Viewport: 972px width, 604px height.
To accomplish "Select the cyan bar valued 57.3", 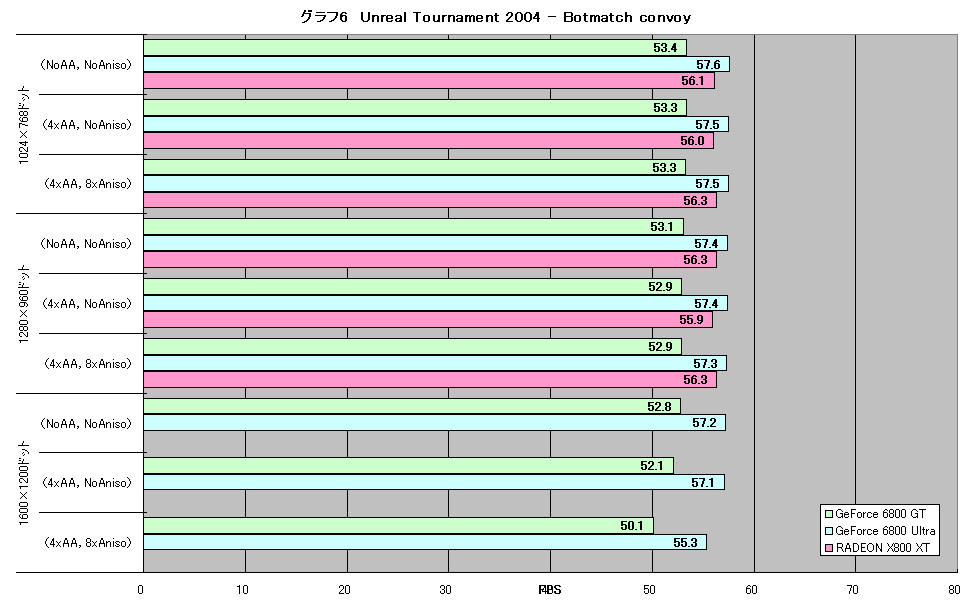I will pos(435,363).
